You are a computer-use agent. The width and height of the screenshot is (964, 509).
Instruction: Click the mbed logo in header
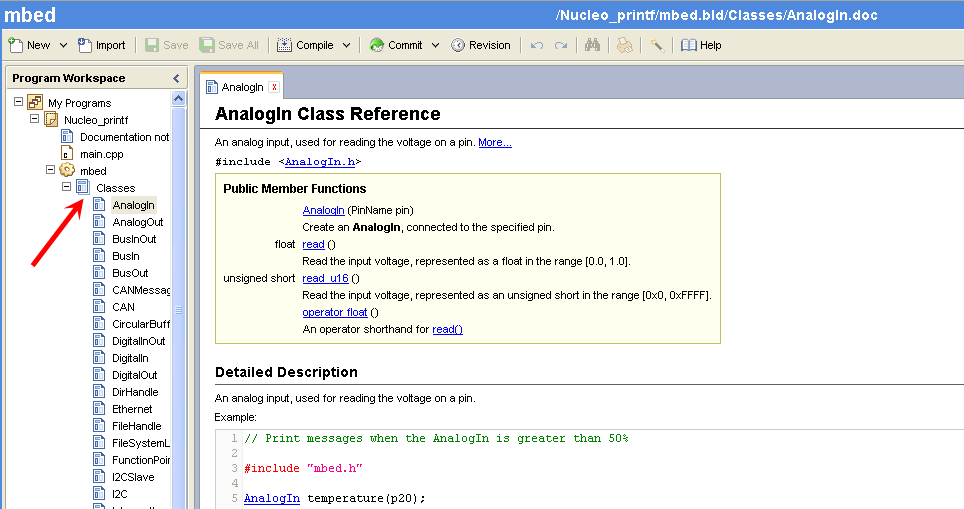[30, 14]
